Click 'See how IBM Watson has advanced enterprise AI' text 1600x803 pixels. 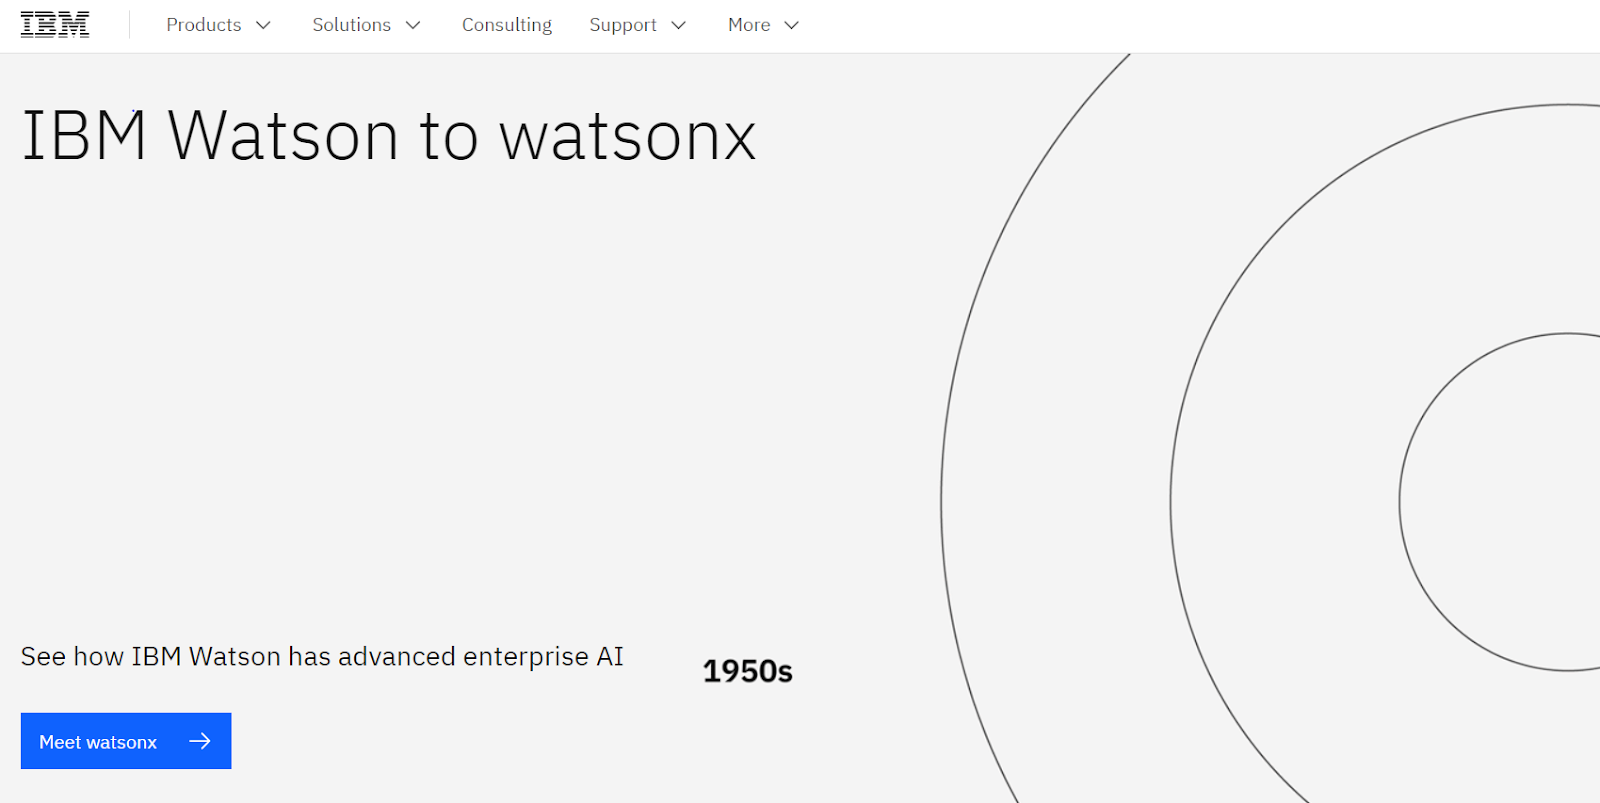pos(322,656)
